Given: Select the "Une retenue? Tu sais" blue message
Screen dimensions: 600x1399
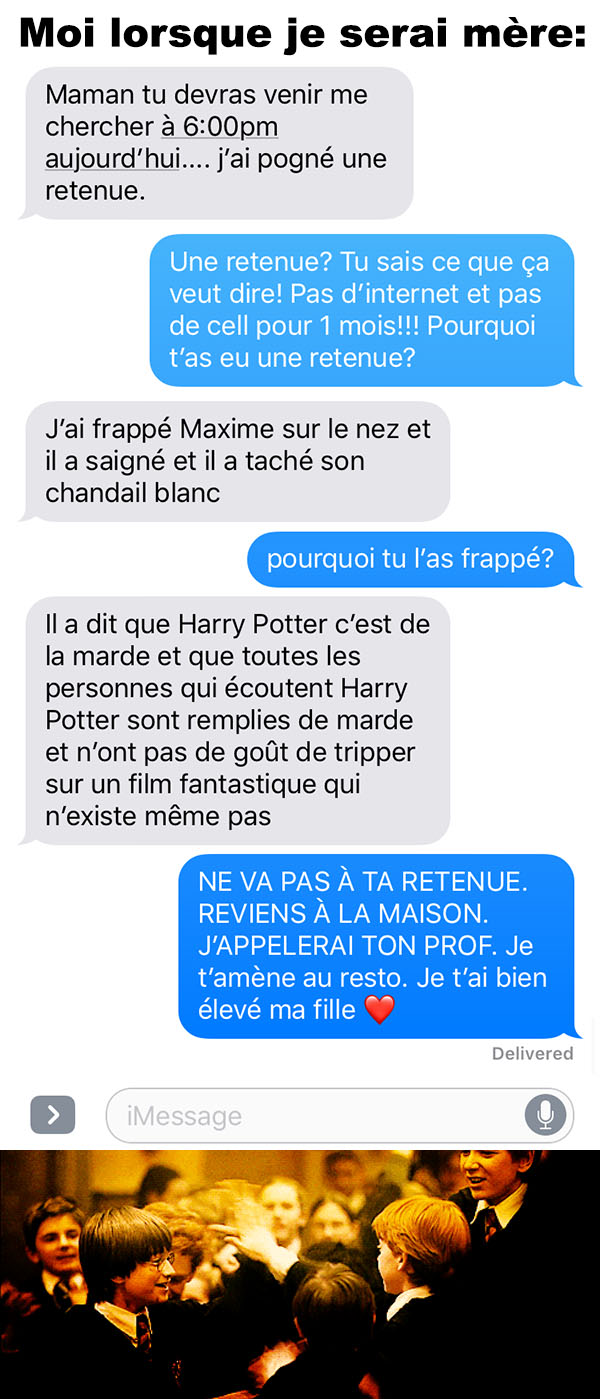Looking at the screenshot, I should pos(365,310).
